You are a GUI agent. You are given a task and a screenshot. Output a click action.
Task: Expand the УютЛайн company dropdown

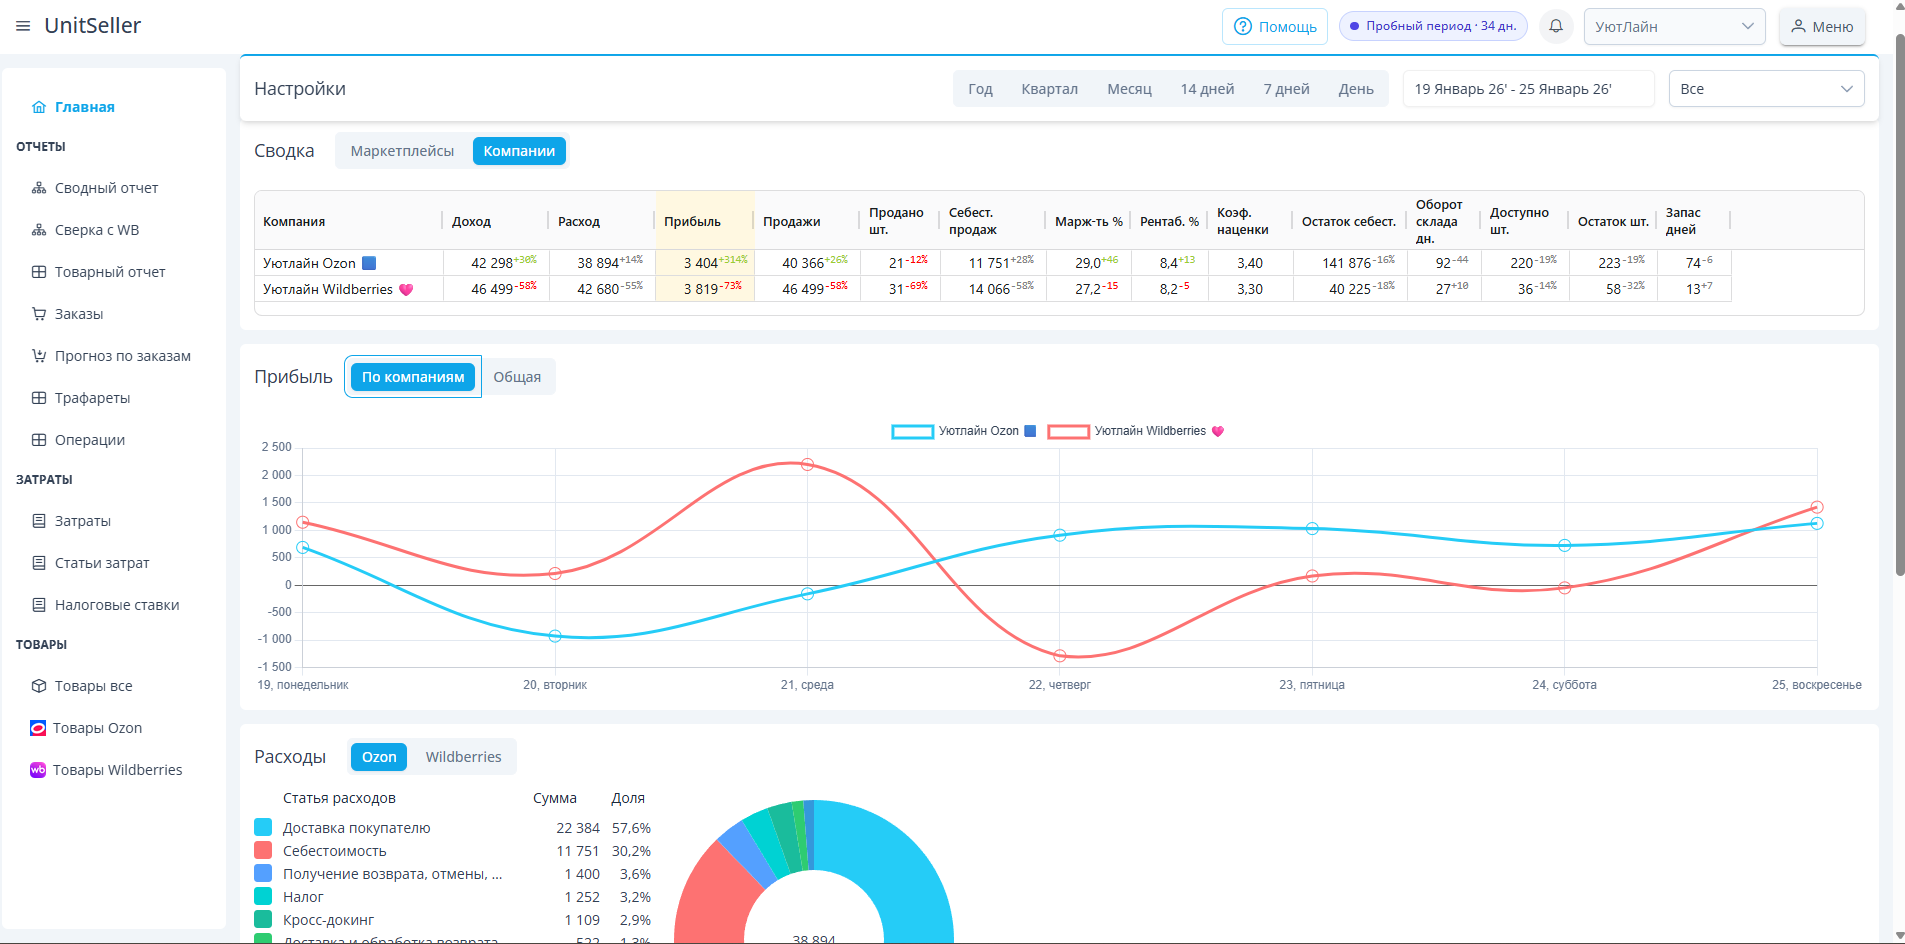pos(1674,26)
